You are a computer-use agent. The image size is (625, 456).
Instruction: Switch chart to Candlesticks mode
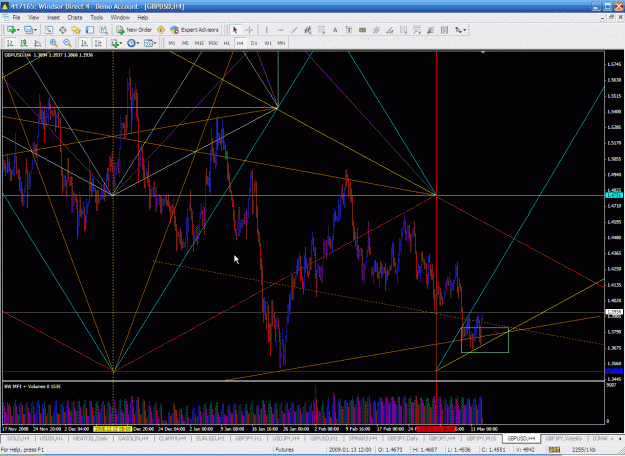coord(24,43)
